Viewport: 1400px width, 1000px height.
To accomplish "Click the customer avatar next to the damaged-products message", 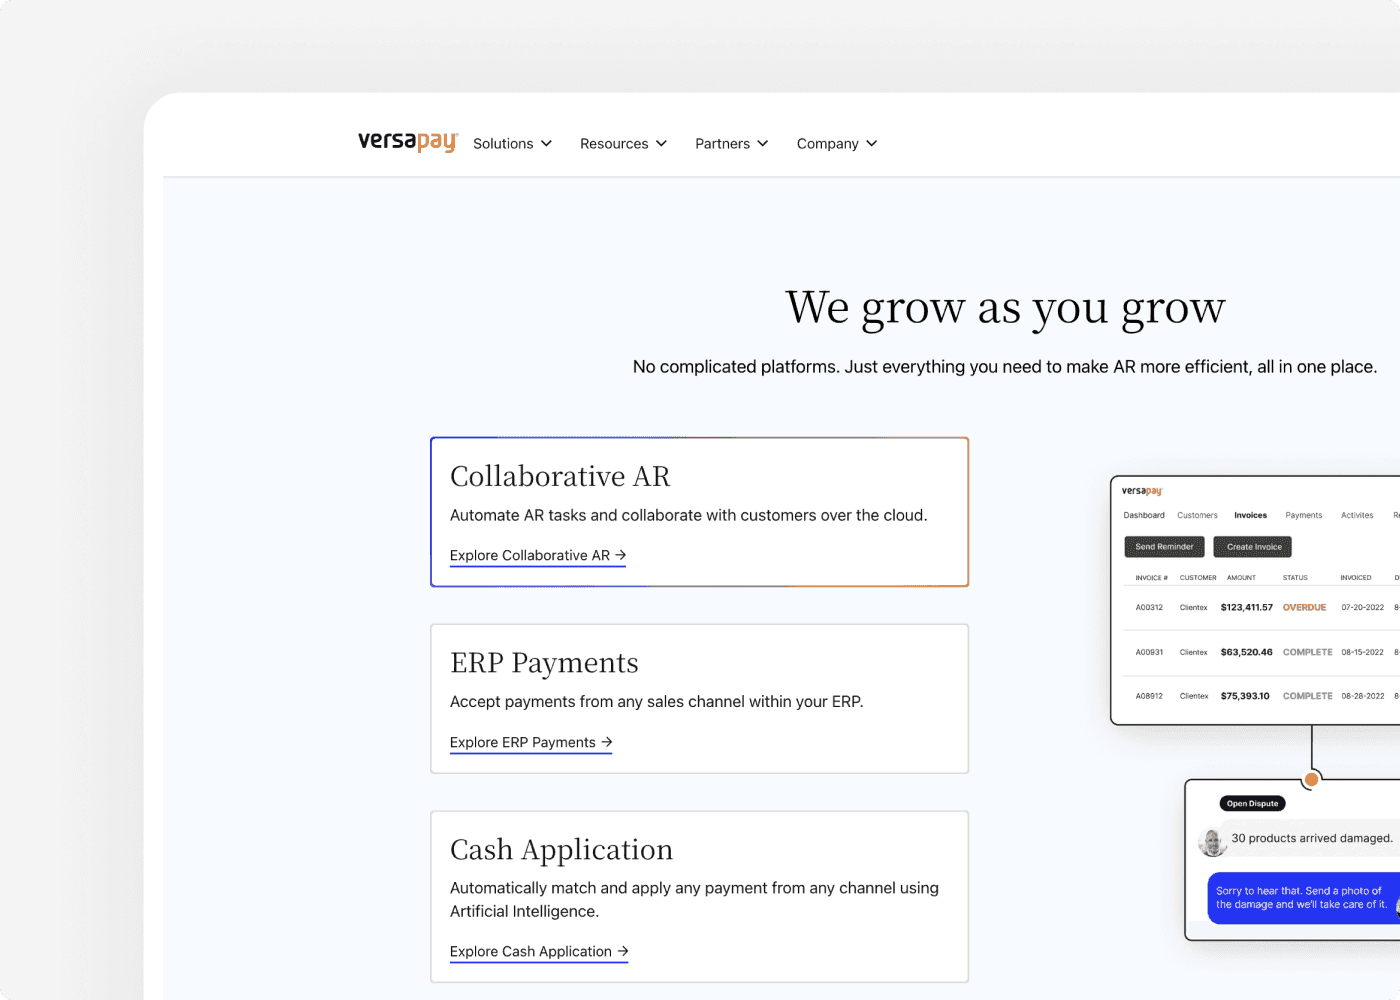I will tap(1213, 842).
